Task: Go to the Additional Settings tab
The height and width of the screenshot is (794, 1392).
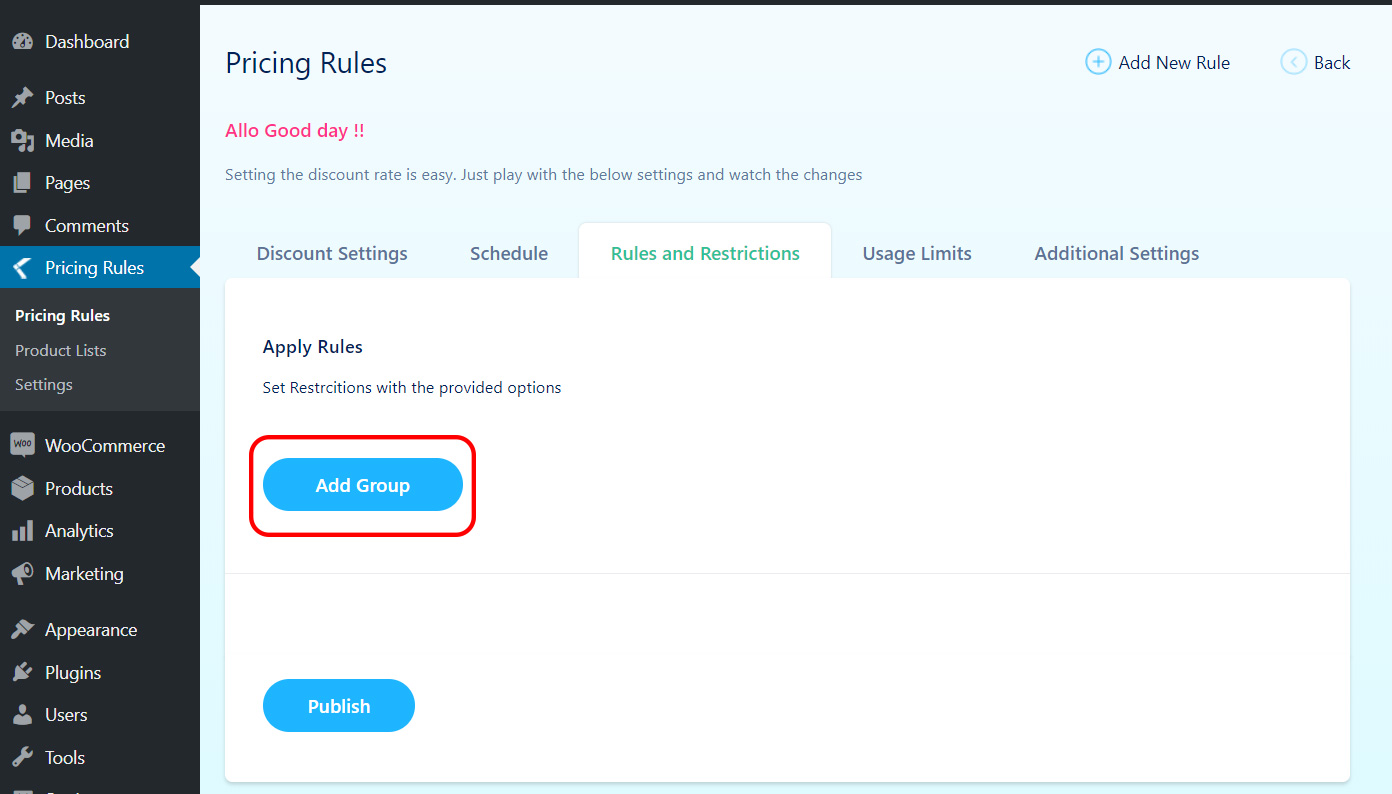Action: [x=1117, y=254]
